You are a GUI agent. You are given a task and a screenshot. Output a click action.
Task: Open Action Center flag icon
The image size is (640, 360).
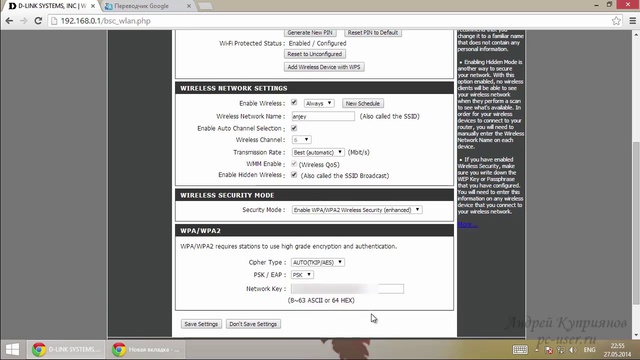[549, 350]
